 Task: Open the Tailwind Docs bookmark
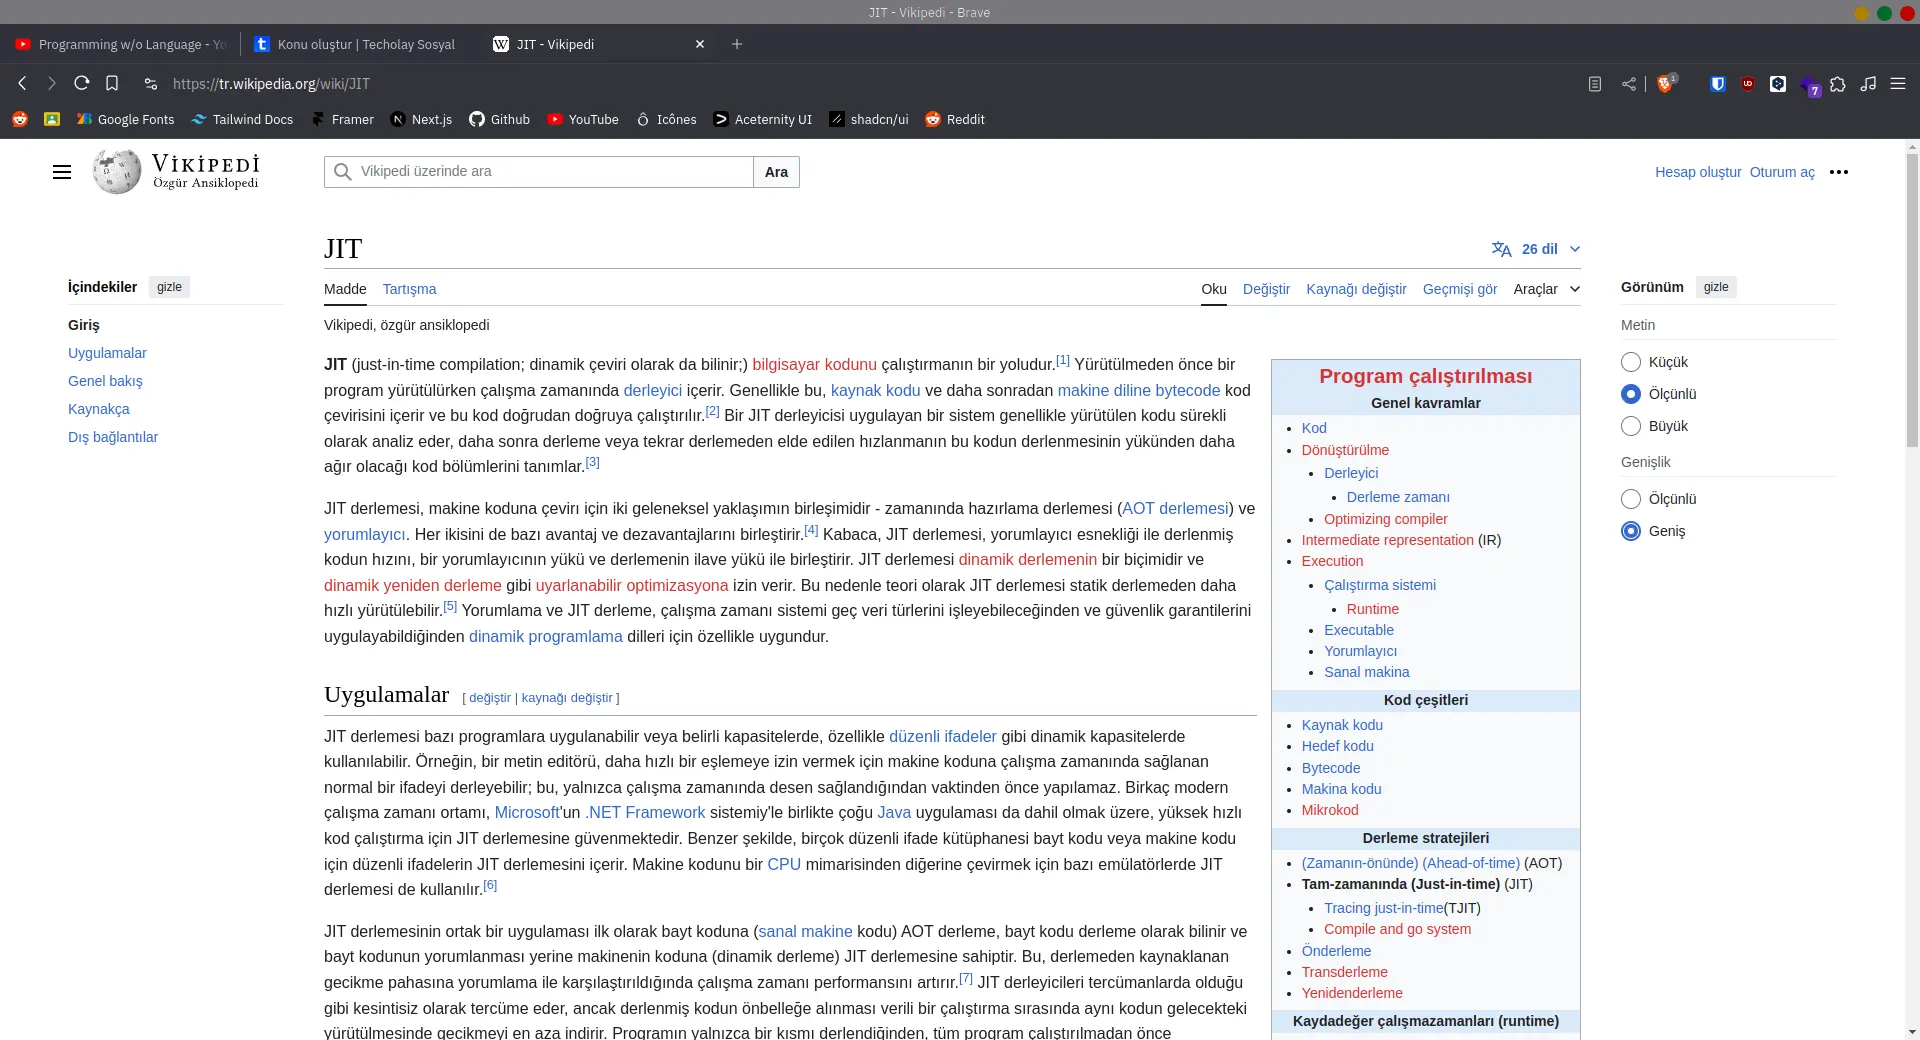(242, 119)
